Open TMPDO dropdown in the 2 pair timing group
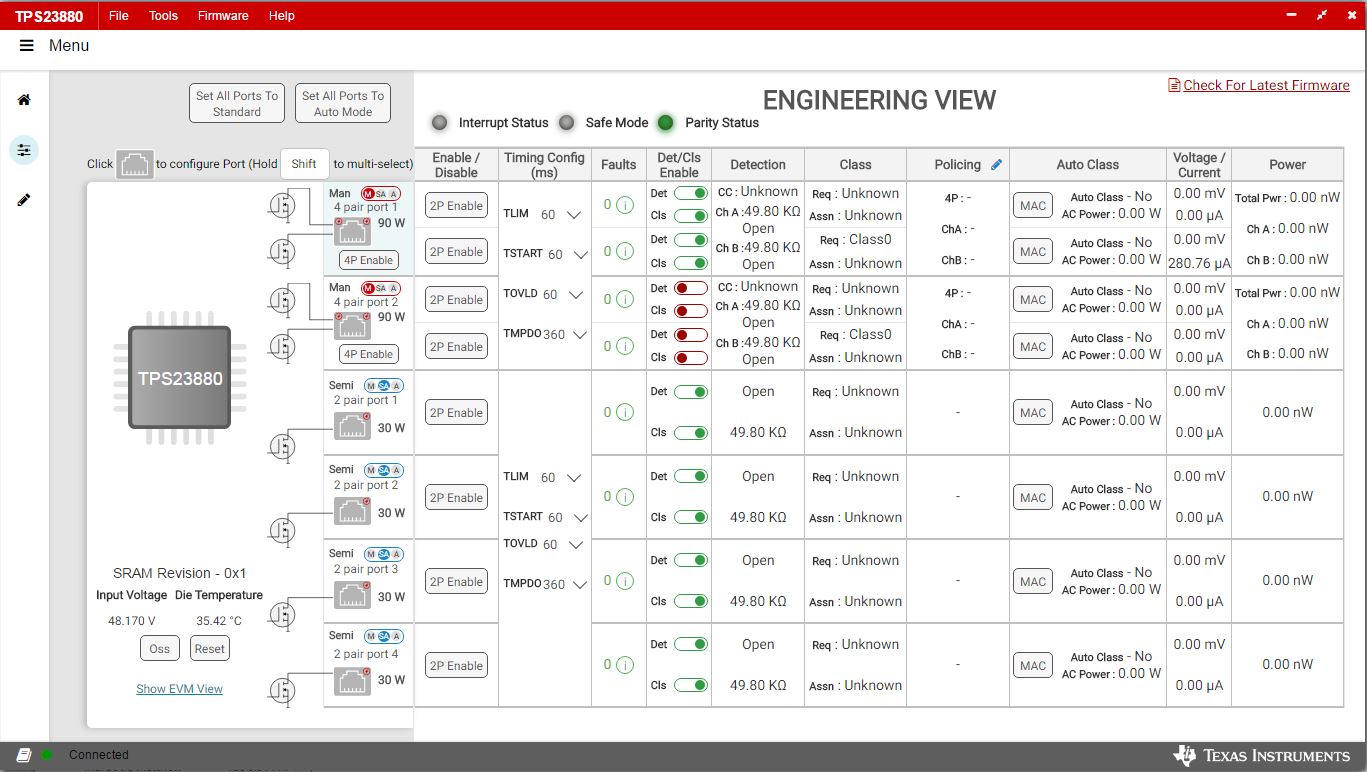The width and height of the screenshot is (1367, 772). coord(579,585)
